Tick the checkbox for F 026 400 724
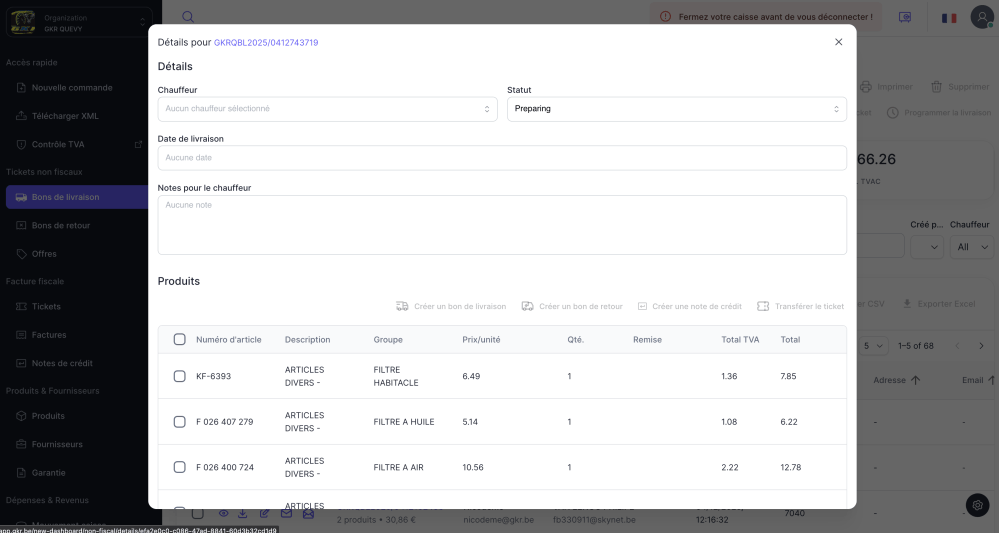This screenshot has height=533, width=999. (x=180, y=467)
